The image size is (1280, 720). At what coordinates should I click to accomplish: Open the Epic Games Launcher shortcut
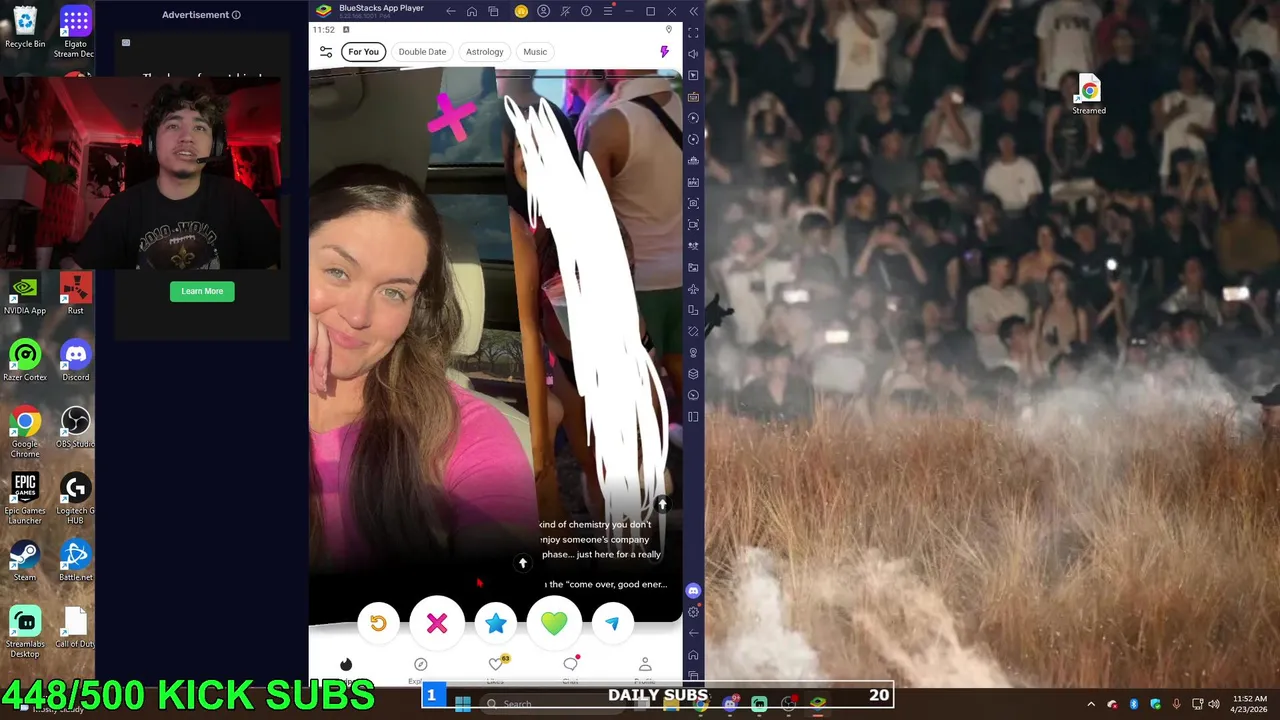25,499
